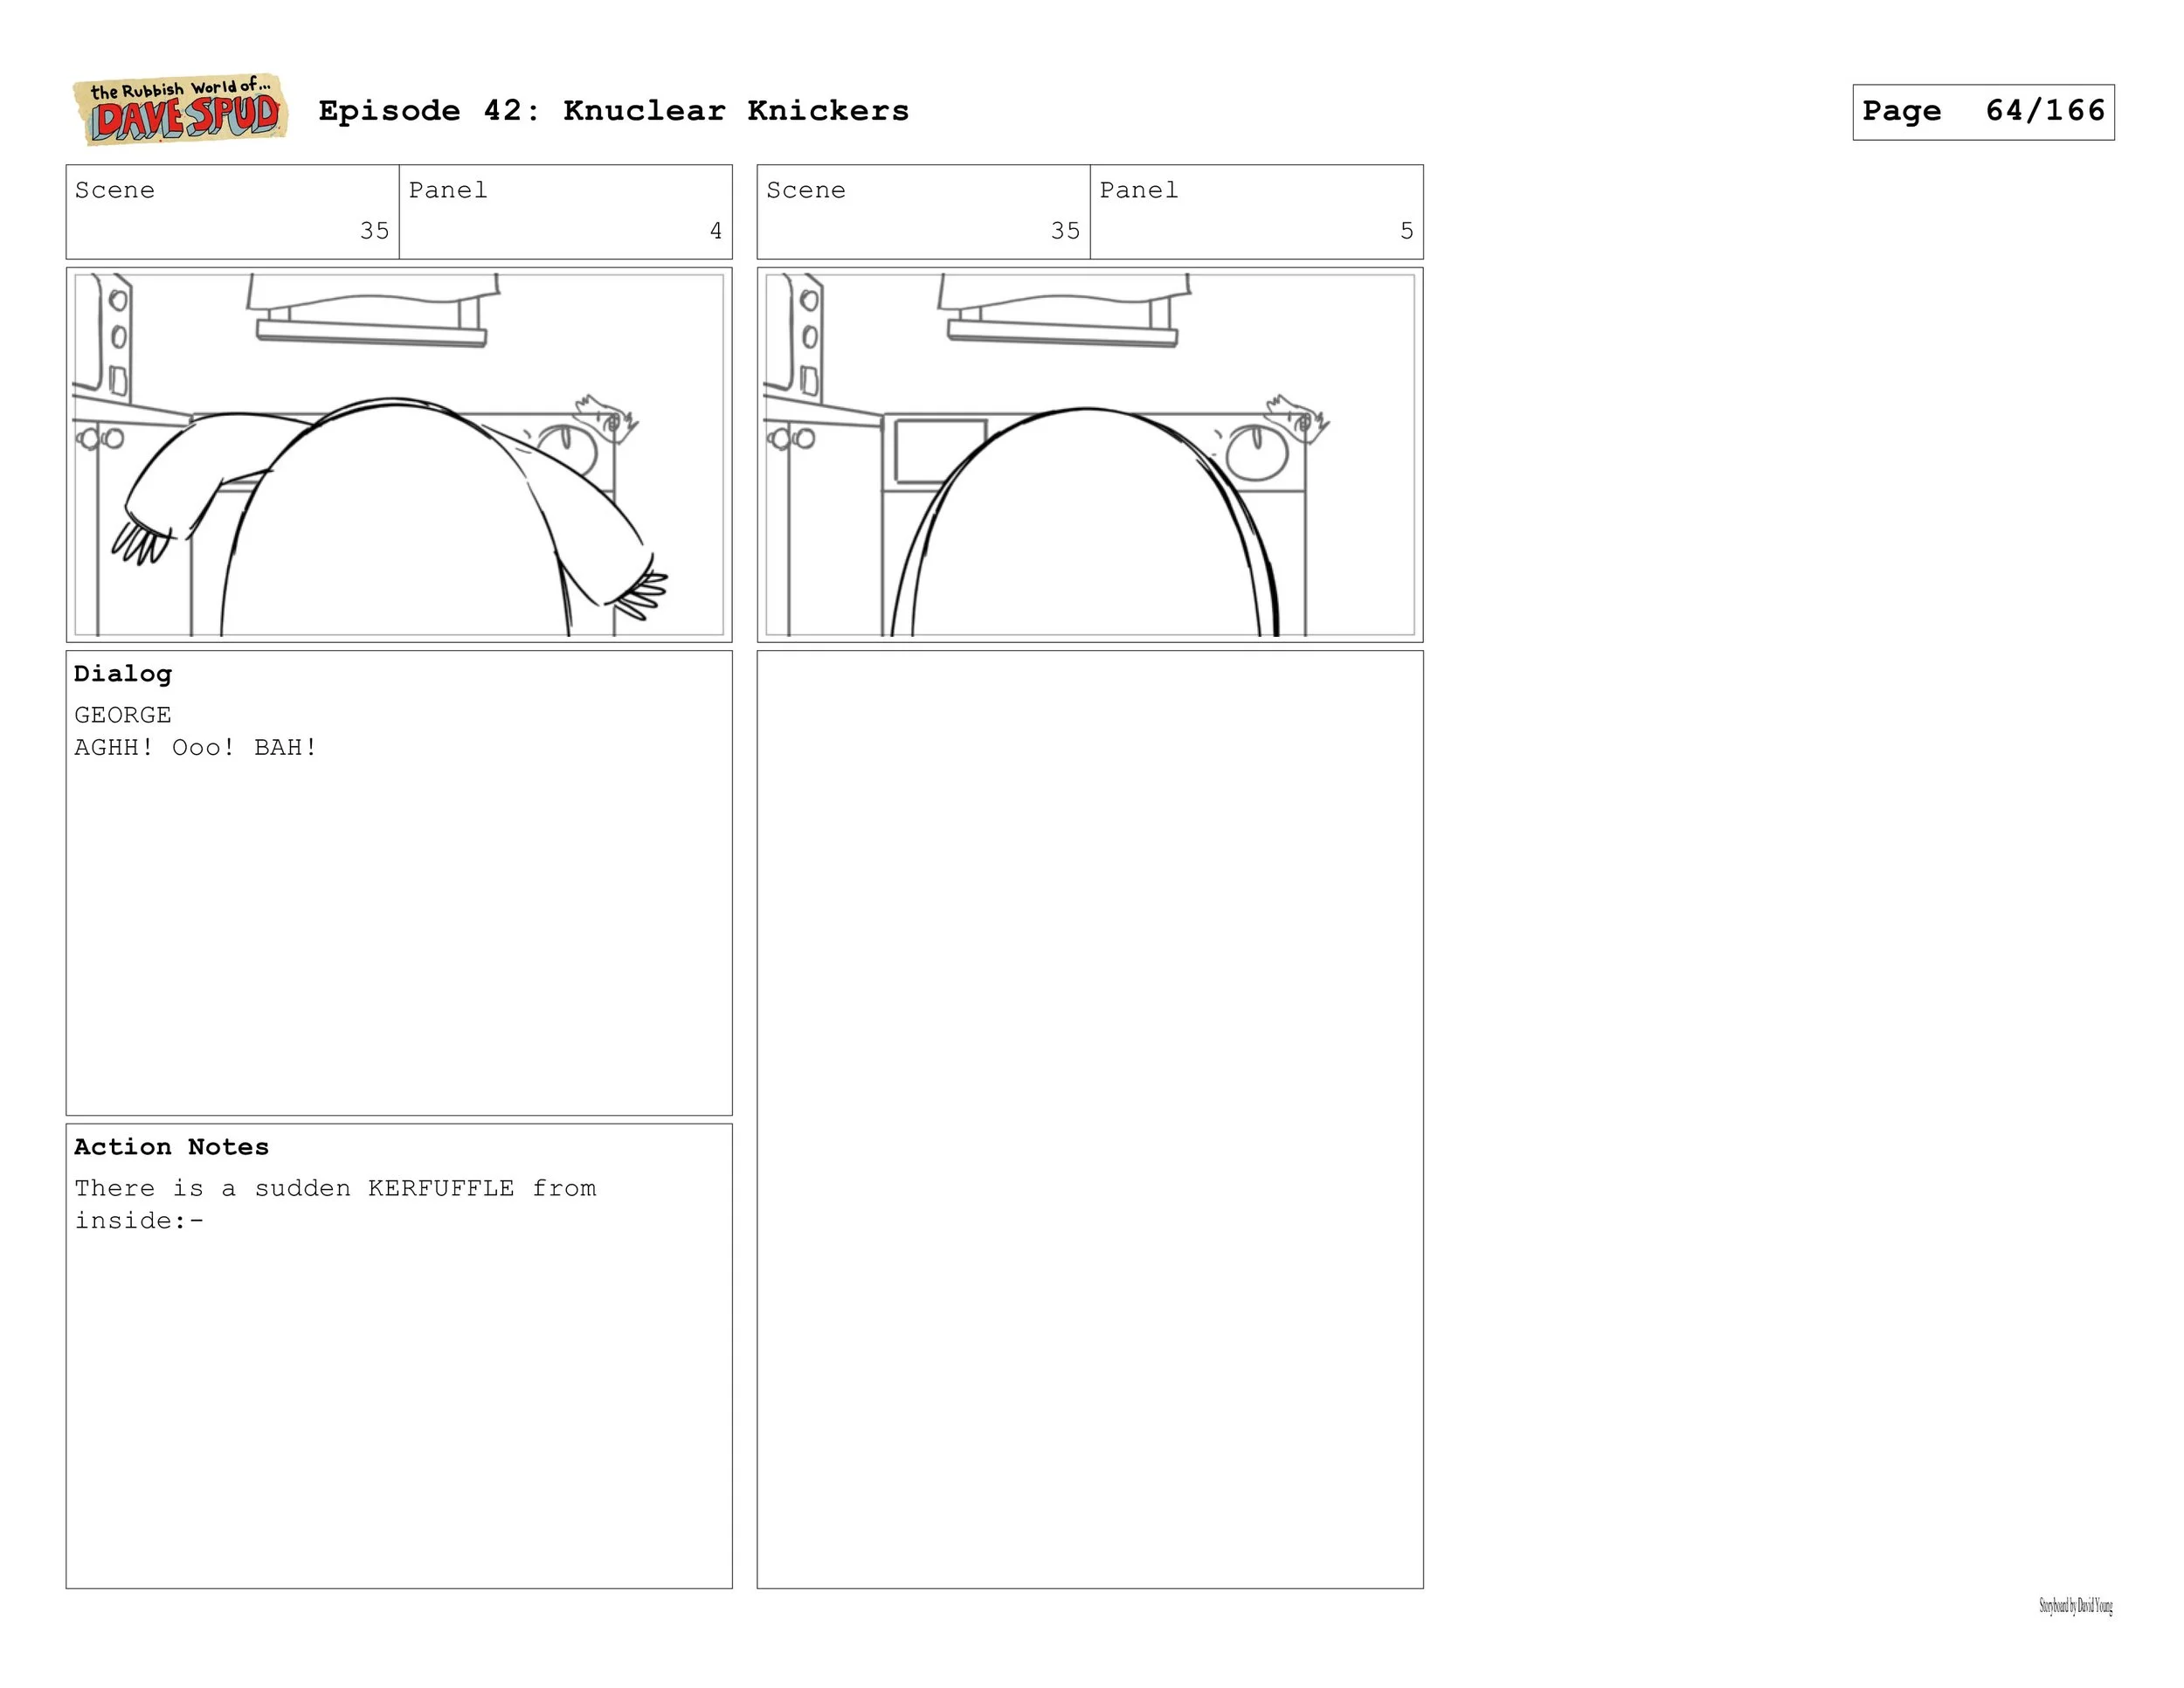Click the Panel 5 number cell
This screenshot has width=2184, height=1688.
click(1256, 212)
